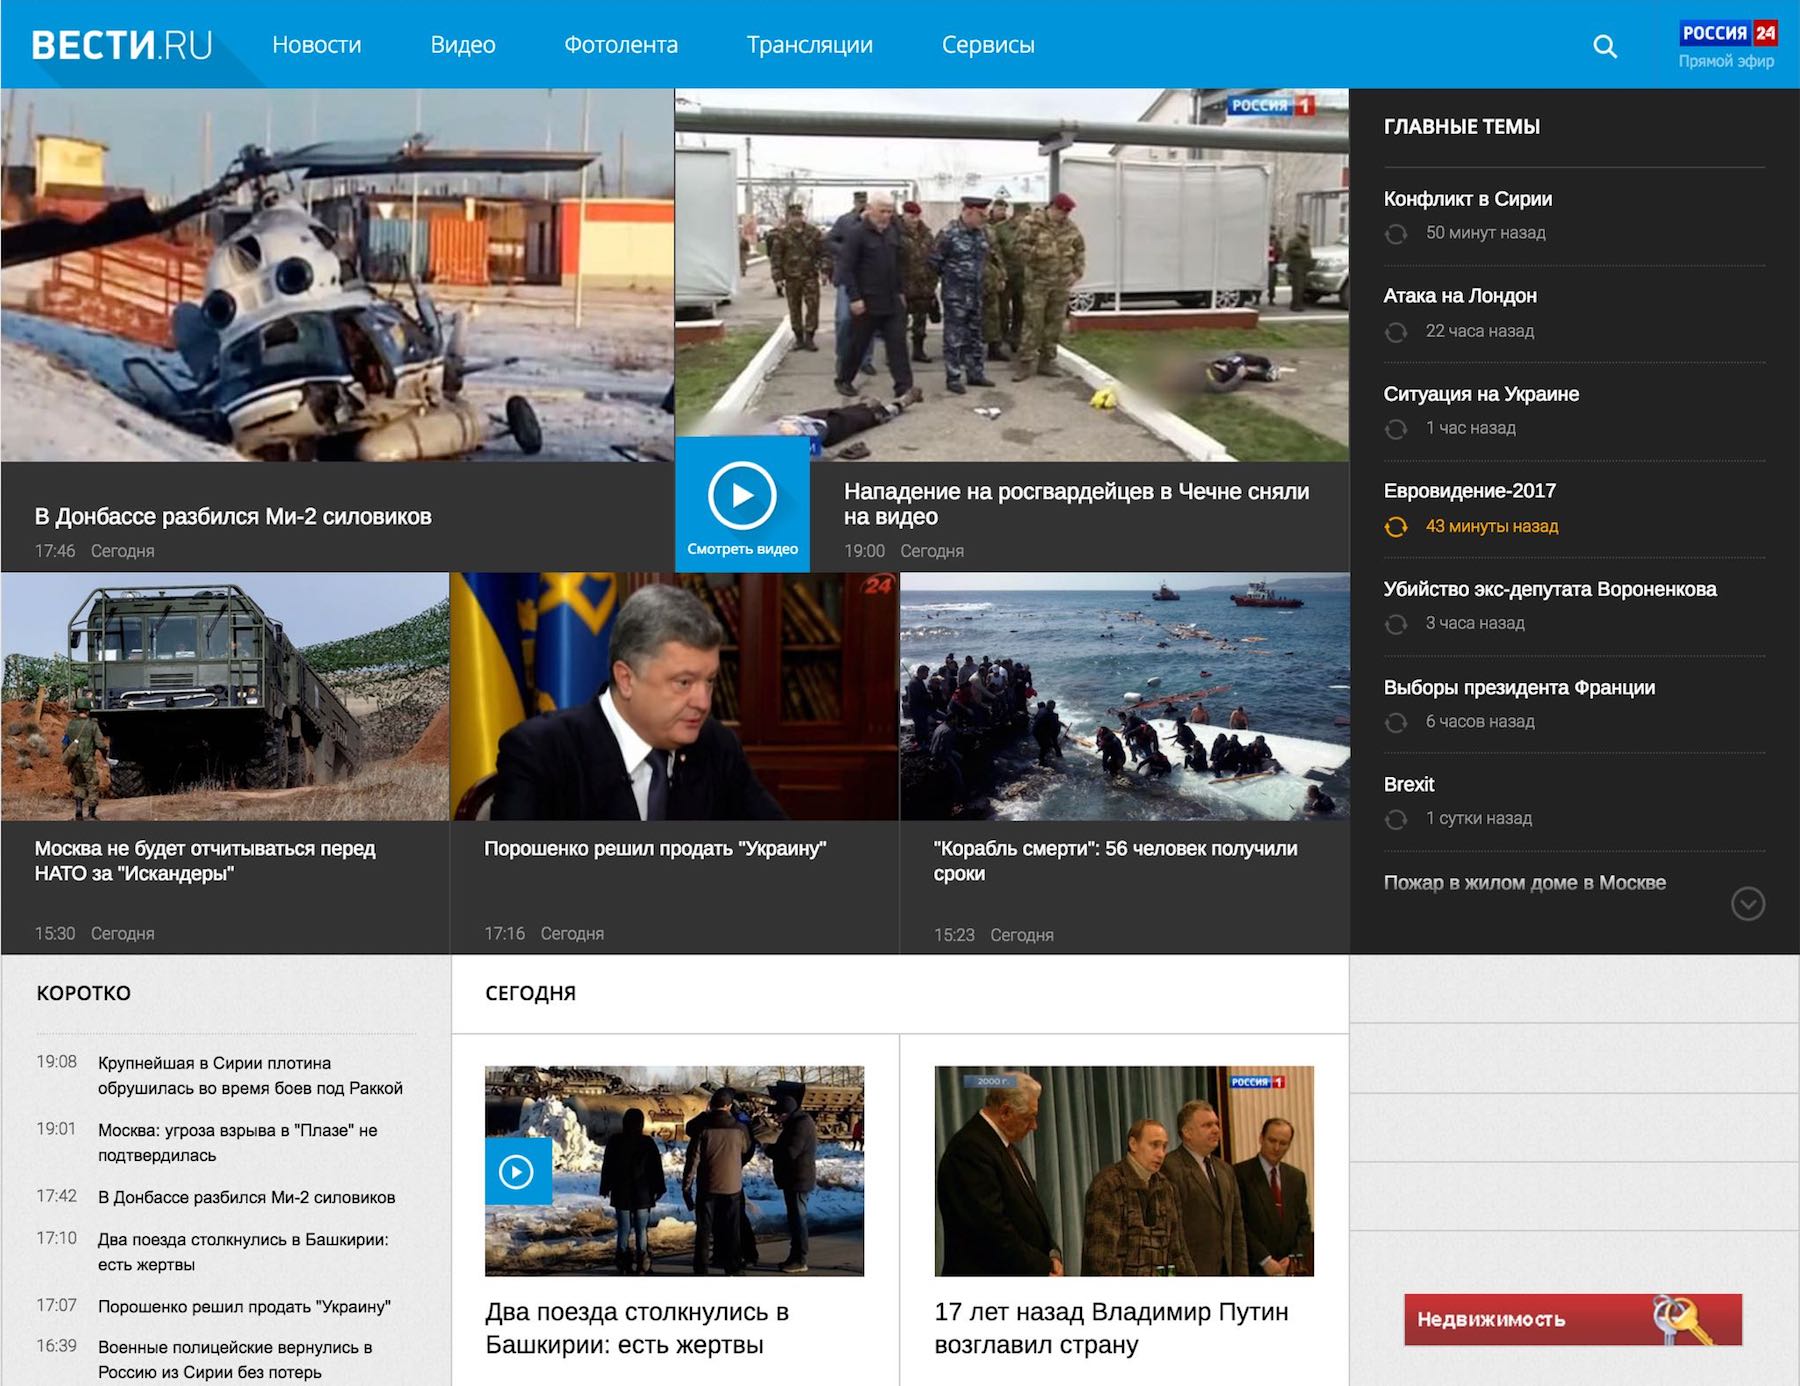Open the Iskander military truck story image
Viewport: 1800px width, 1386px height.
pyautogui.click(x=225, y=697)
